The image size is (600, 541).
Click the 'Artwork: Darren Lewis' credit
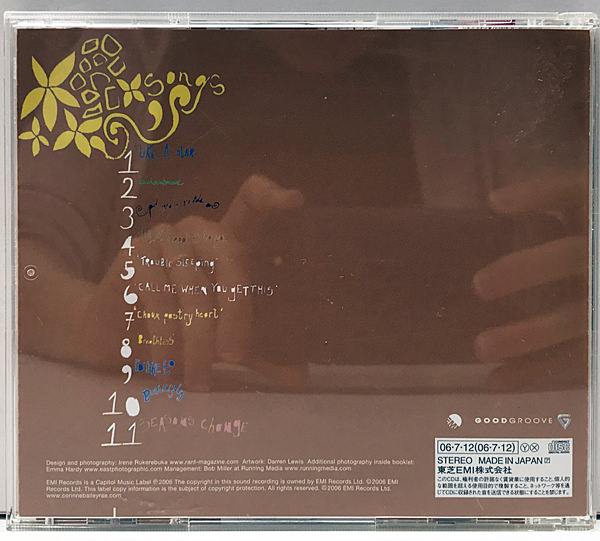pyautogui.click(x=272, y=462)
